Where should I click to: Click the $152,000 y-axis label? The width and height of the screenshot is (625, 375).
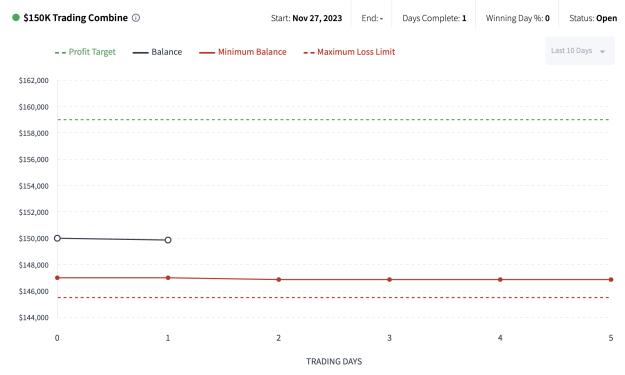(33, 212)
